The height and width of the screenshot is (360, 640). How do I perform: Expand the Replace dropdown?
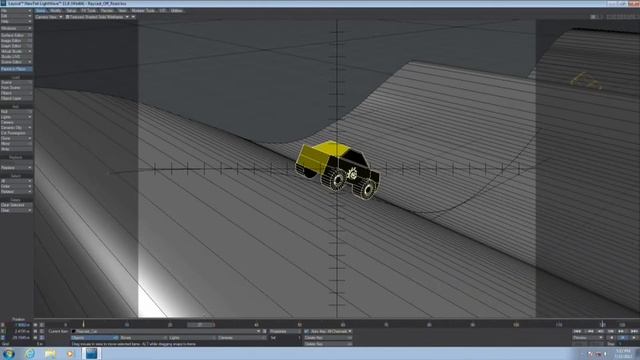pos(16,167)
